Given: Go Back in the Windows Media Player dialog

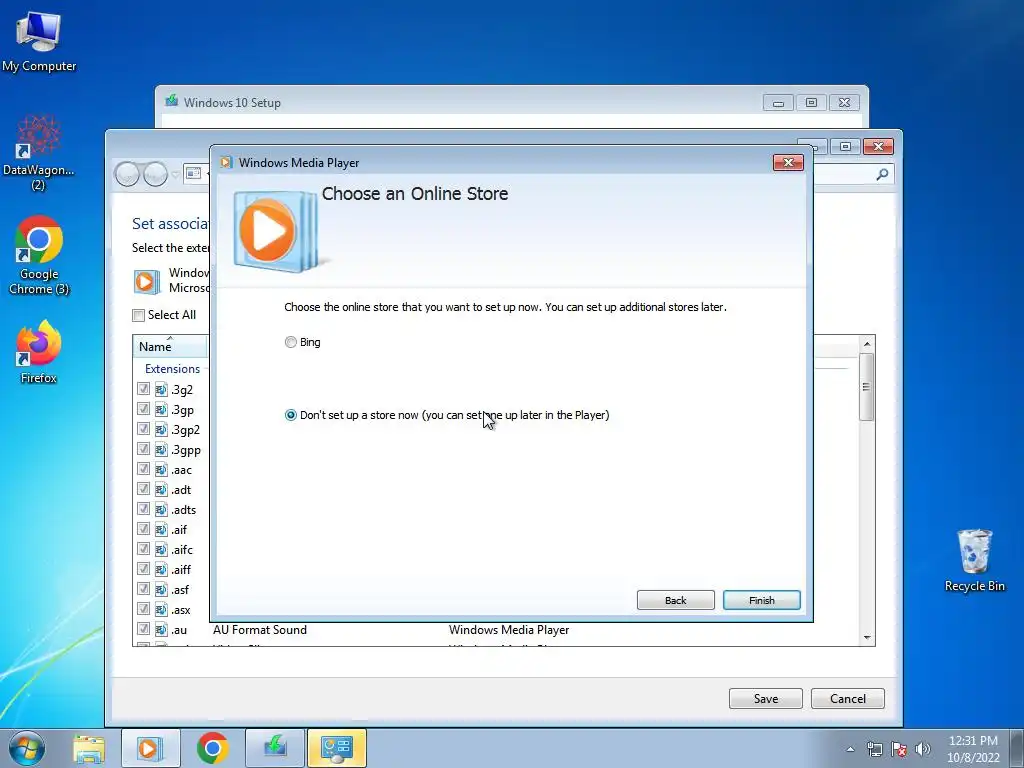Looking at the screenshot, I should tap(675, 600).
